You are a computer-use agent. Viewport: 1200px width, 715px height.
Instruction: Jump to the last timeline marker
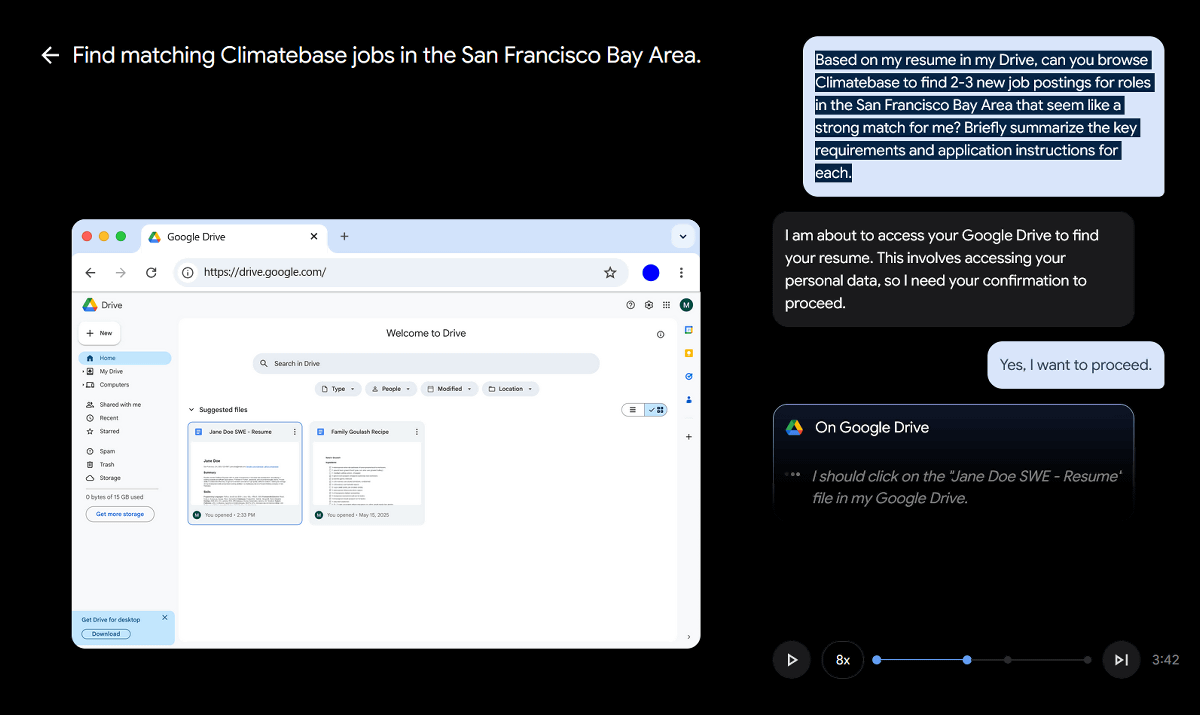[x=1088, y=660]
